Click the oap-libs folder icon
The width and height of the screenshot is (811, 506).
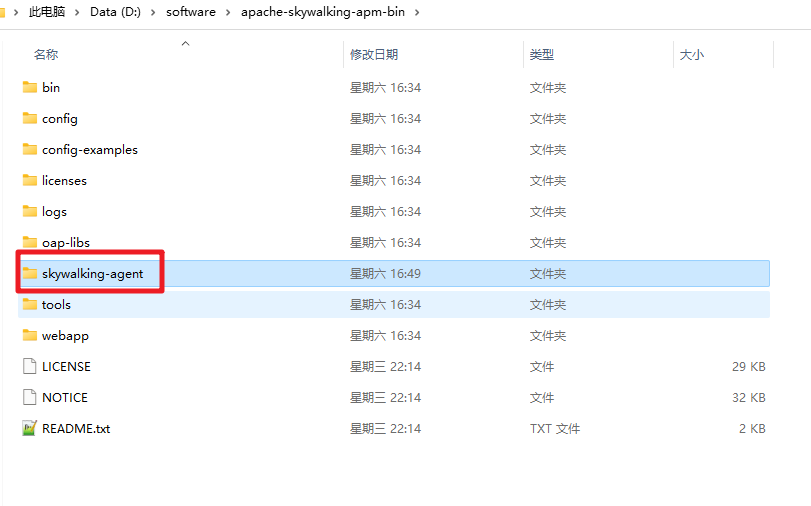30,242
